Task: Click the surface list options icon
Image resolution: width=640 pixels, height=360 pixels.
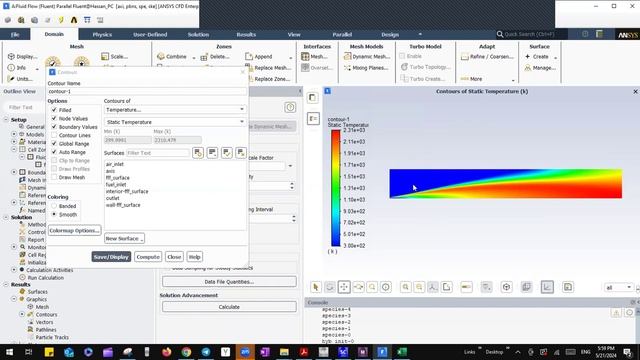Action: click(212, 153)
